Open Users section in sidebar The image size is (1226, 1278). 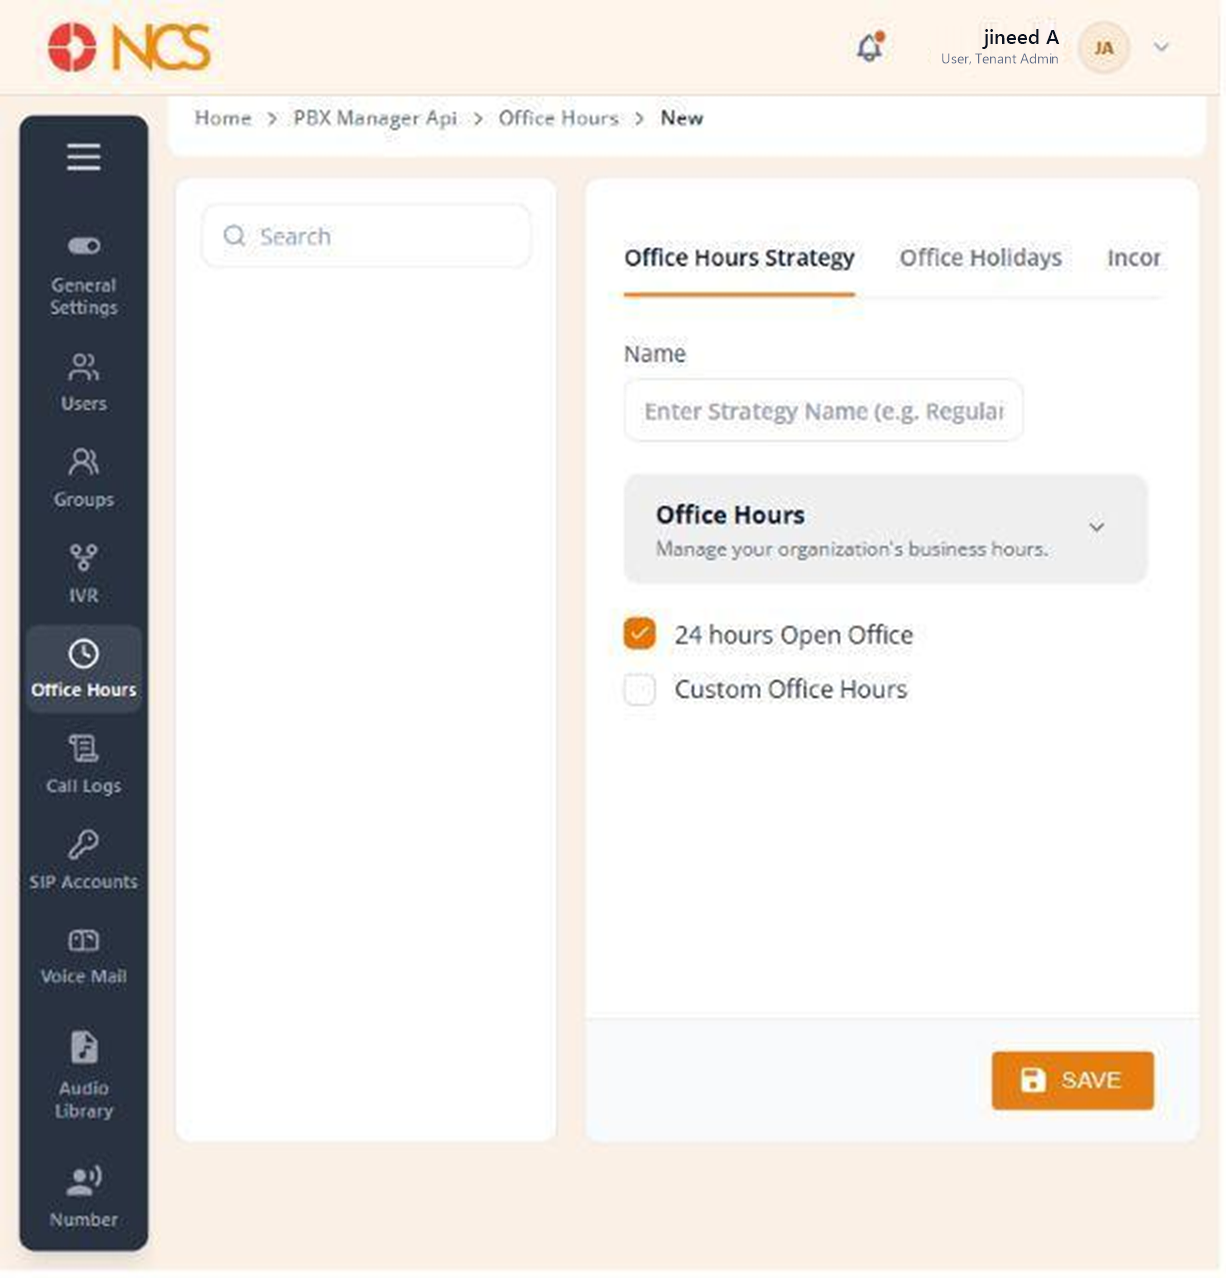(x=84, y=383)
